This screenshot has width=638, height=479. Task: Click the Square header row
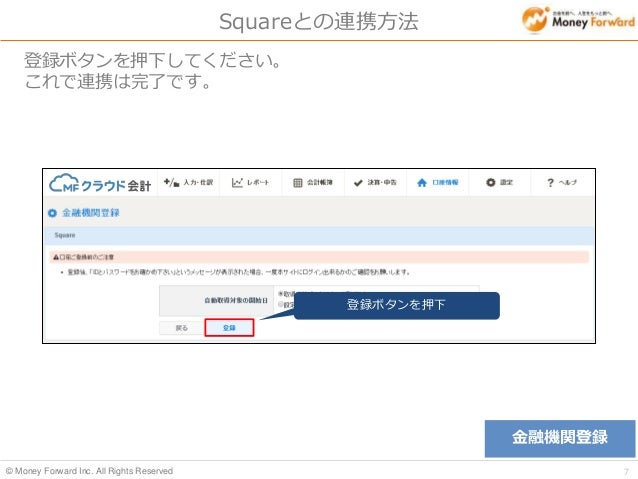[x=319, y=235]
